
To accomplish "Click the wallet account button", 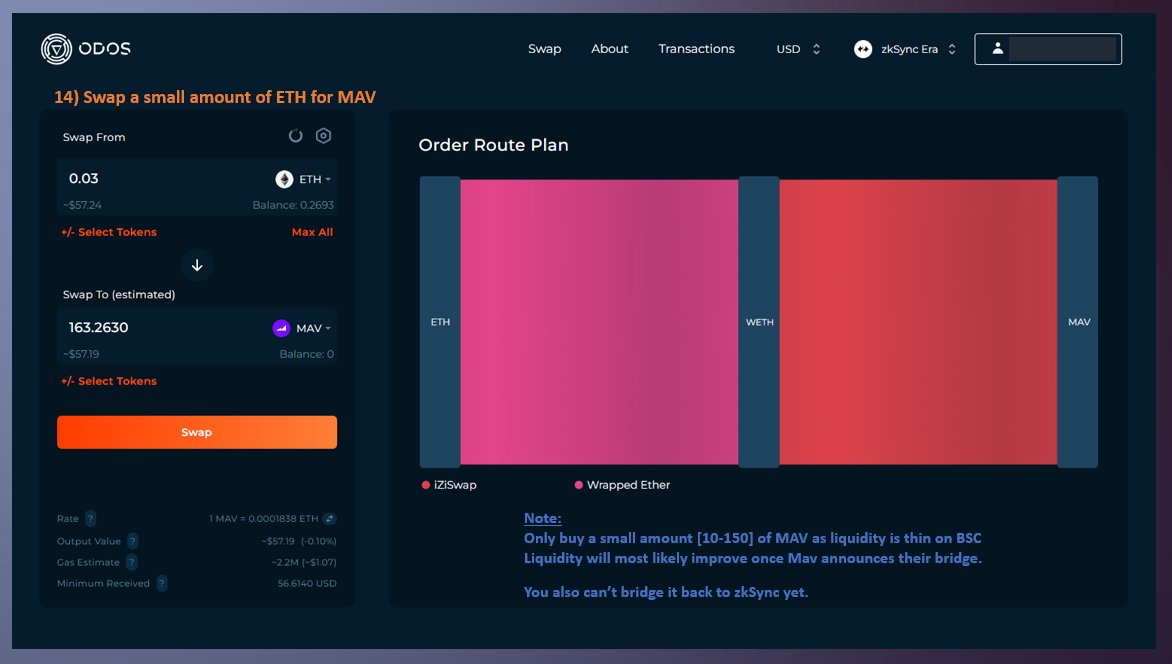I will point(1048,49).
